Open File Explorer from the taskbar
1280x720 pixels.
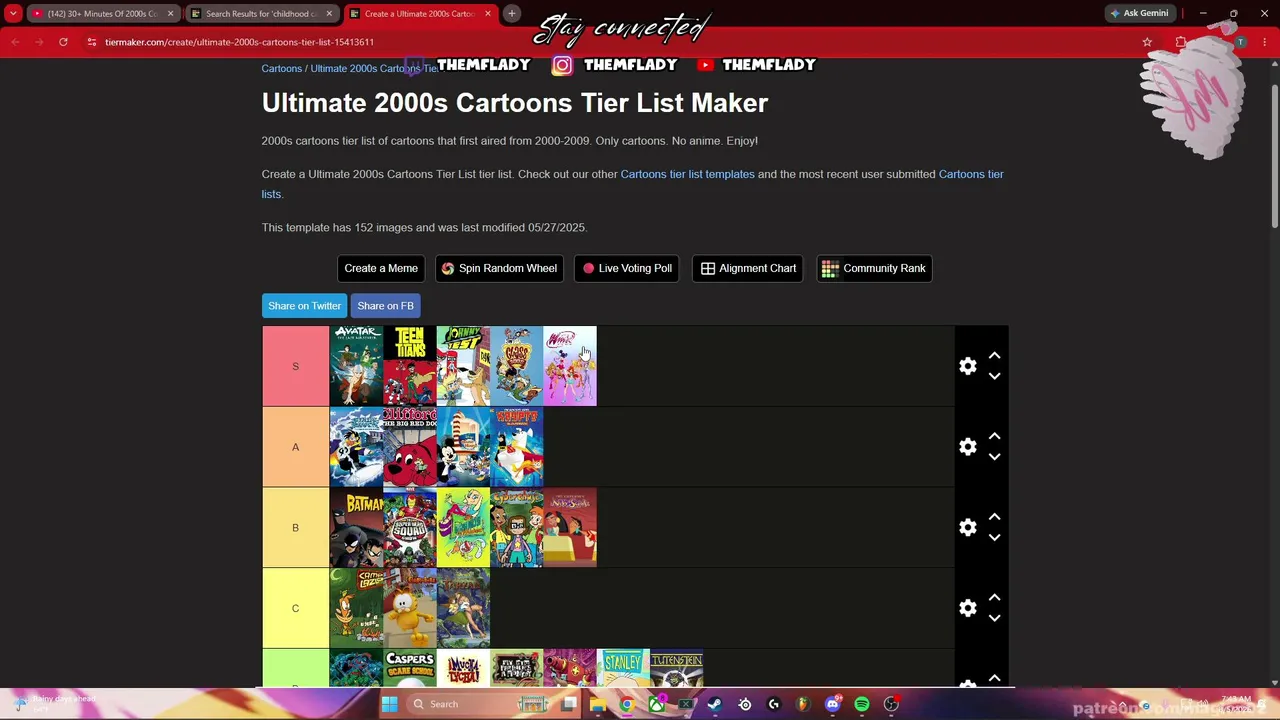(597, 704)
